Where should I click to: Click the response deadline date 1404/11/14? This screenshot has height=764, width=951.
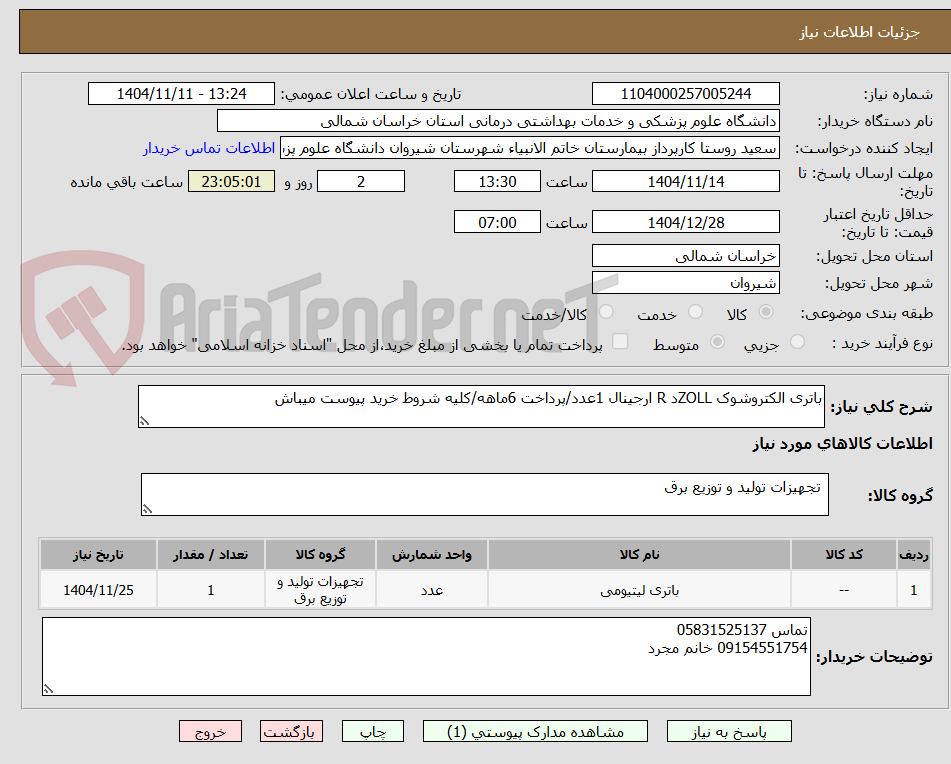685,181
